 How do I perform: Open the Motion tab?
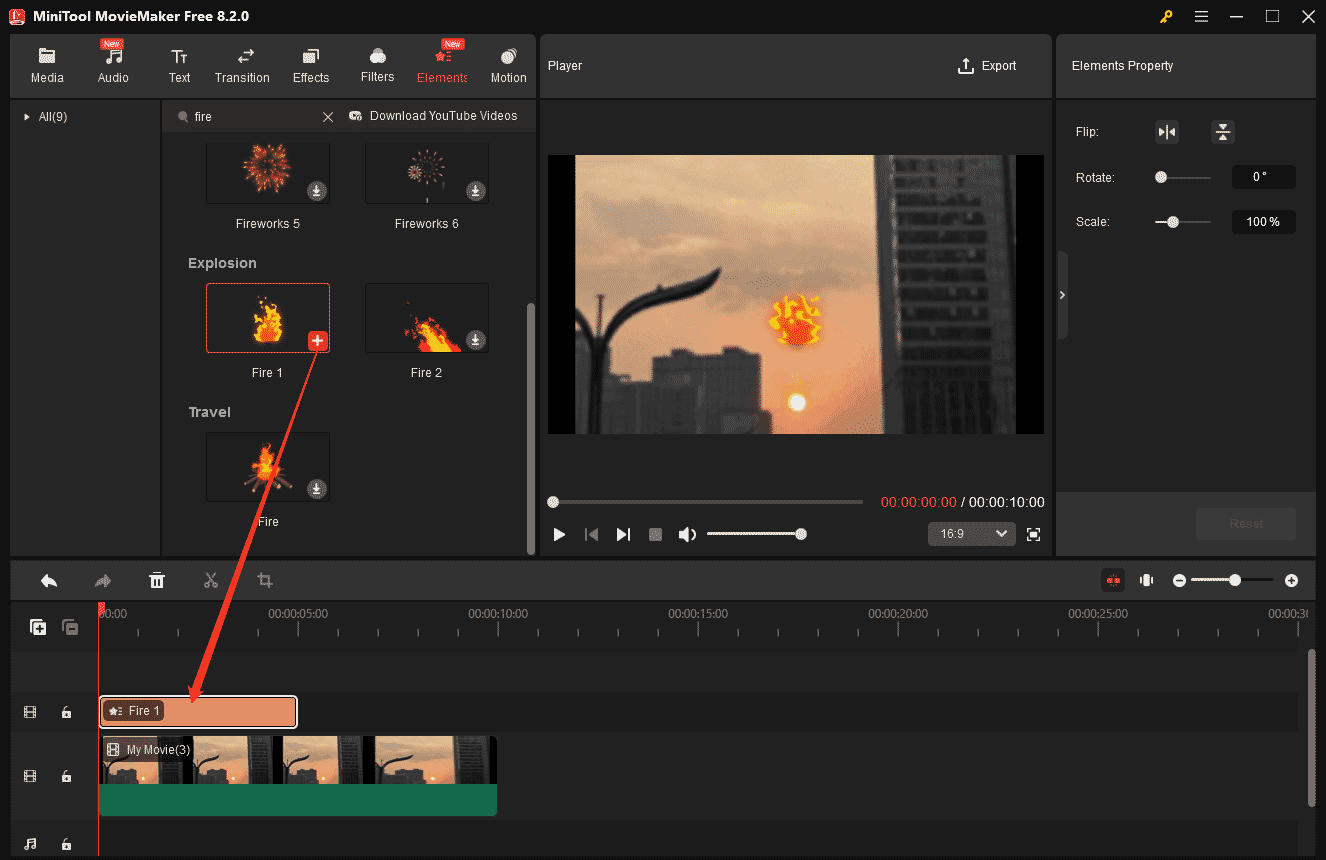(508, 66)
